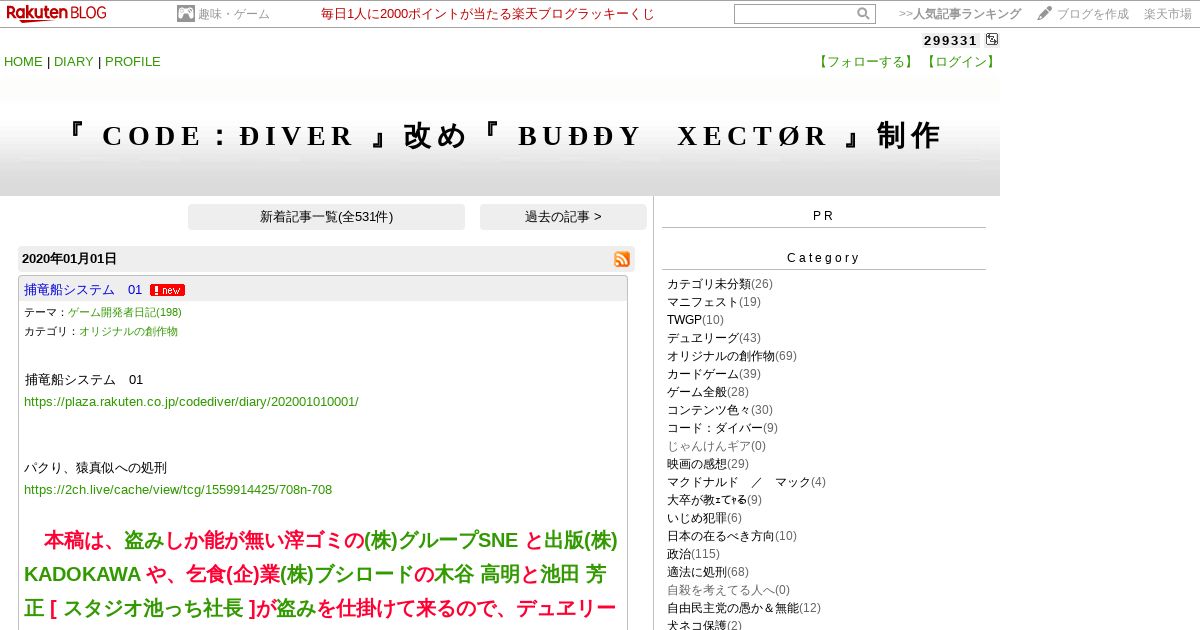
Task: Select sidebar オリジナルの創作物(69) category
Action: [721, 356]
